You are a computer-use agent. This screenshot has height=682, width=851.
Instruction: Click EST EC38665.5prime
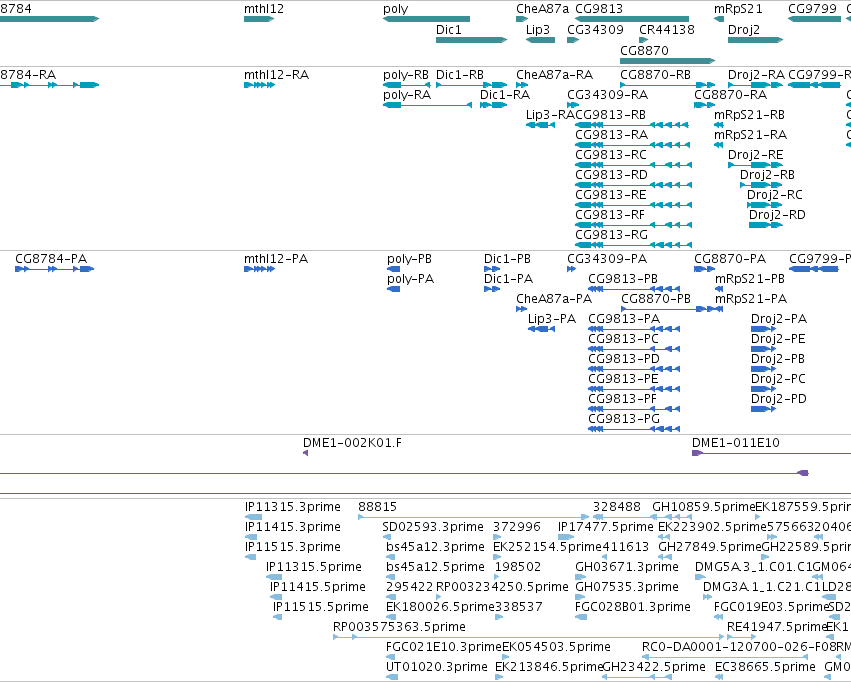click(x=765, y=667)
